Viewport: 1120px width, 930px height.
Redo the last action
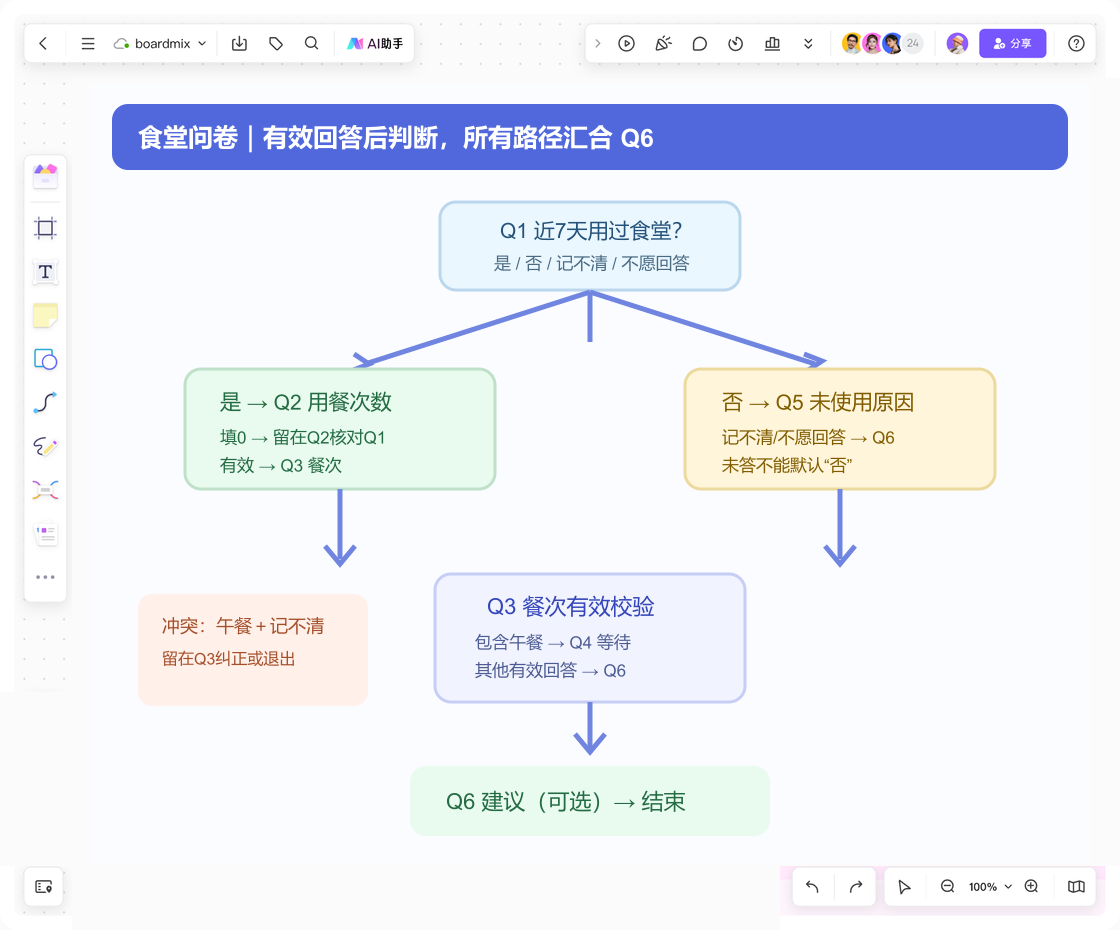click(x=856, y=886)
